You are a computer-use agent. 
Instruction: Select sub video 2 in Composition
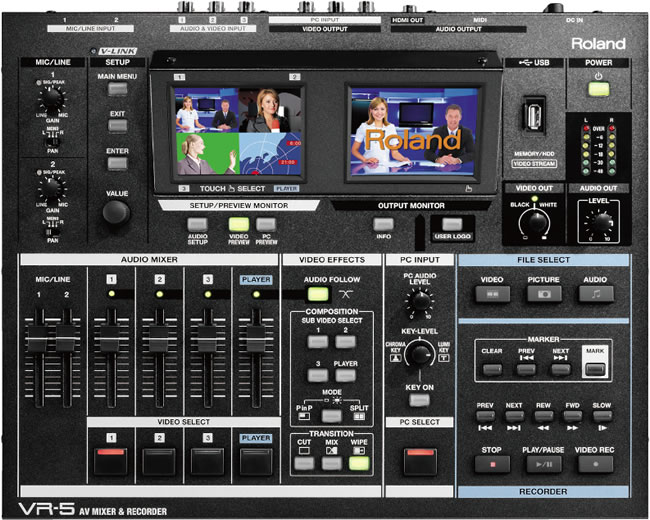tap(345, 342)
